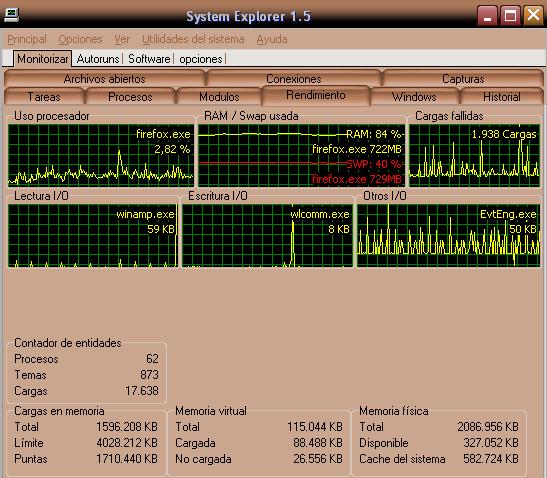Open the Principal menu
Screen dimensions: 547x478
click(x=27, y=39)
